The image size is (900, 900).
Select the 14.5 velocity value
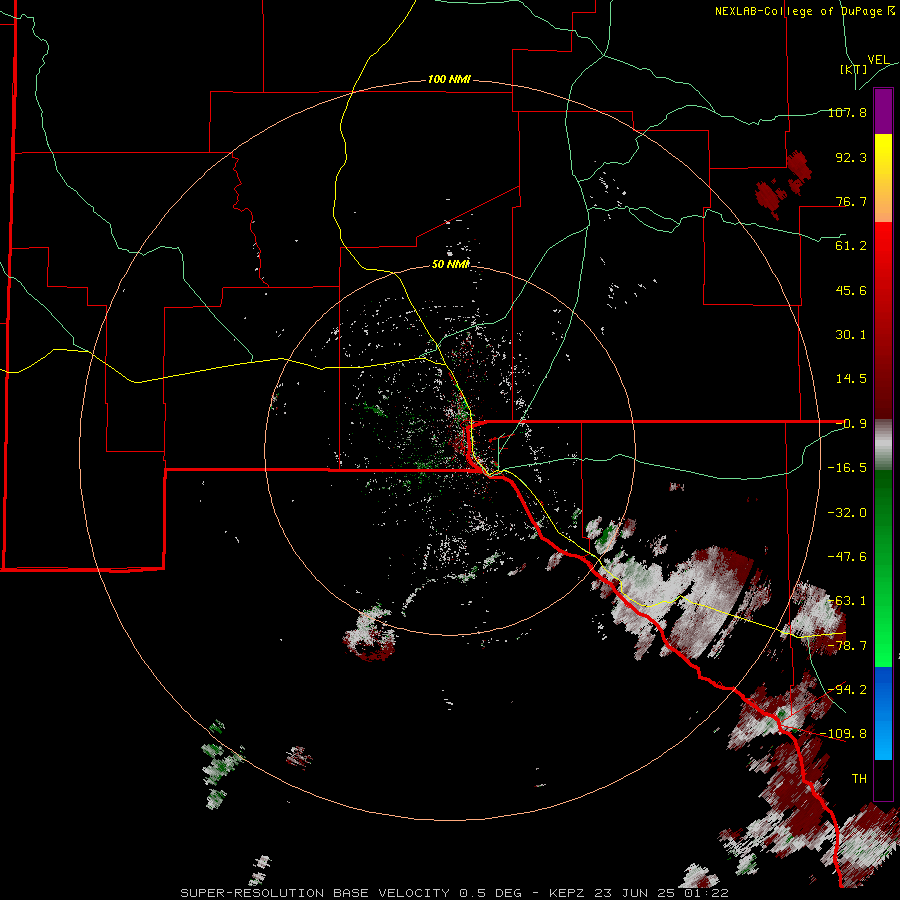click(851, 379)
